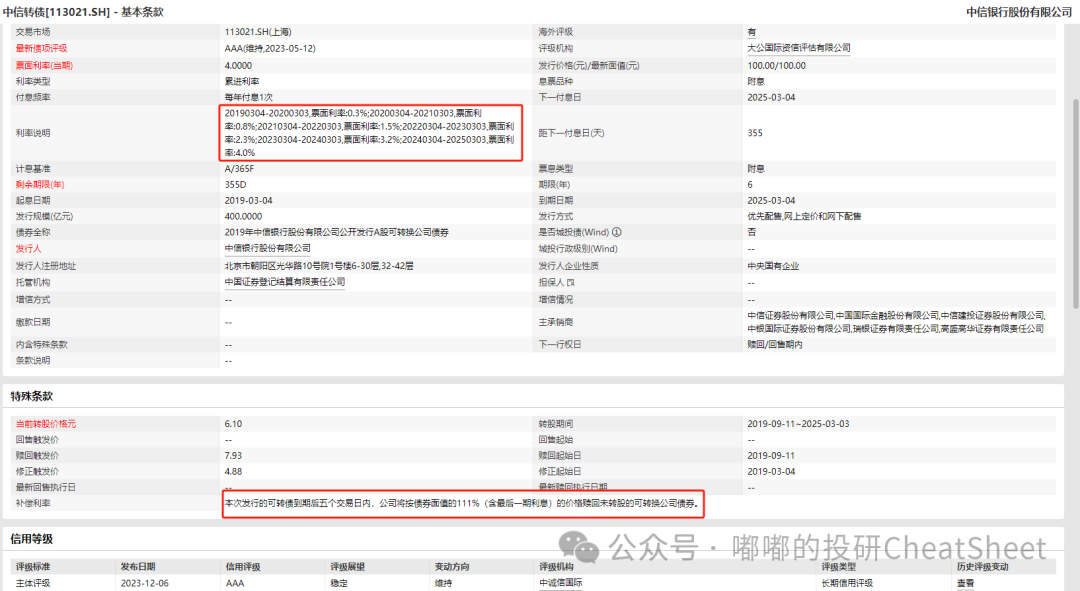The width and height of the screenshot is (1080, 591).
Task: Click 修正触发价 value 4.88
Action: (x=233, y=472)
